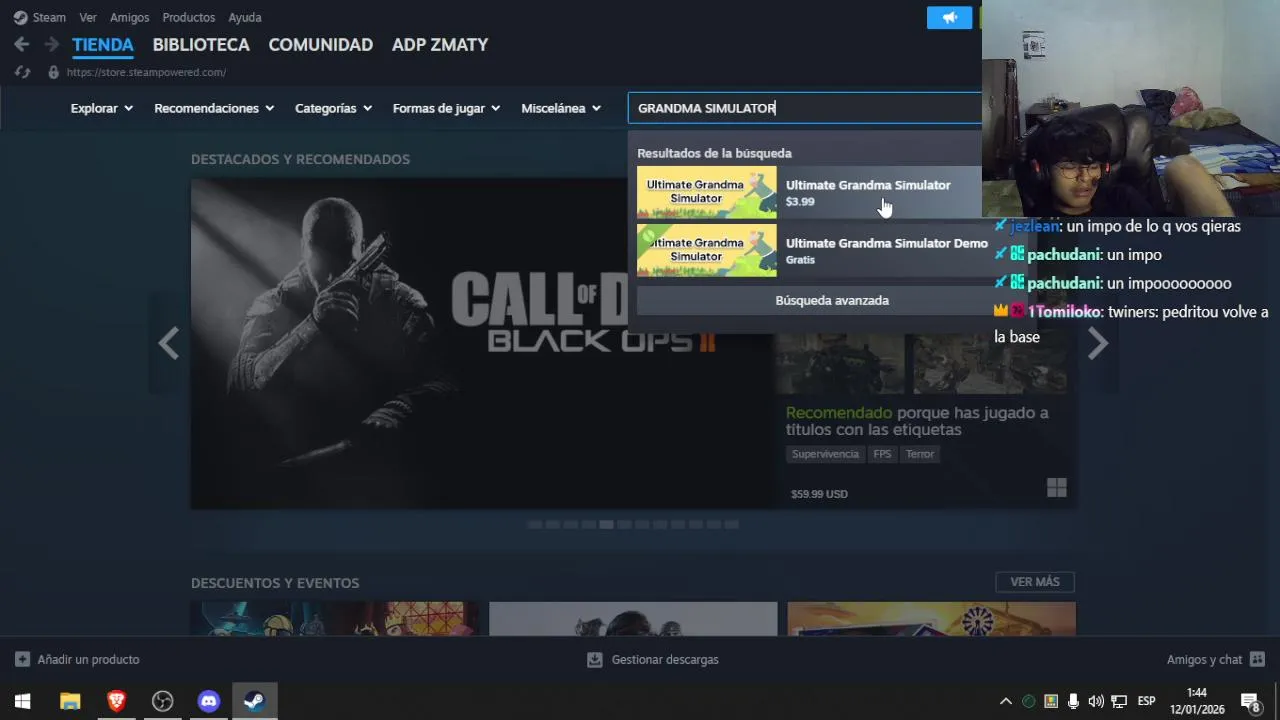Click the plus icon to add a product

[22, 659]
